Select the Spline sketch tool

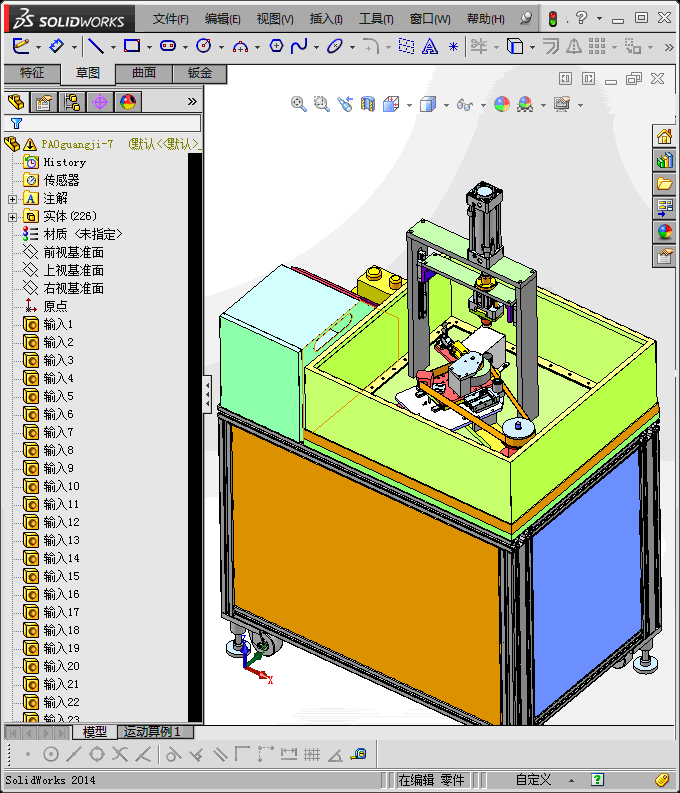[298, 46]
